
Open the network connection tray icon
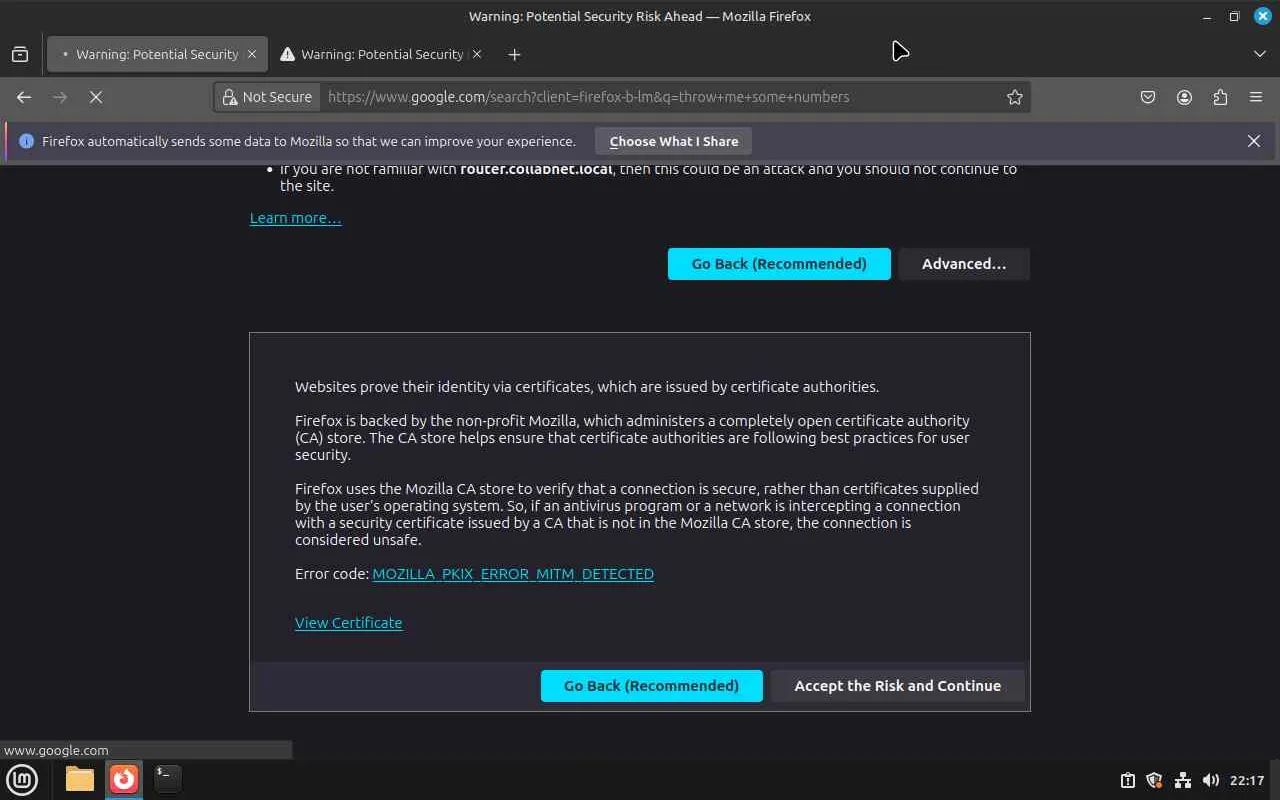point(1183,780)
